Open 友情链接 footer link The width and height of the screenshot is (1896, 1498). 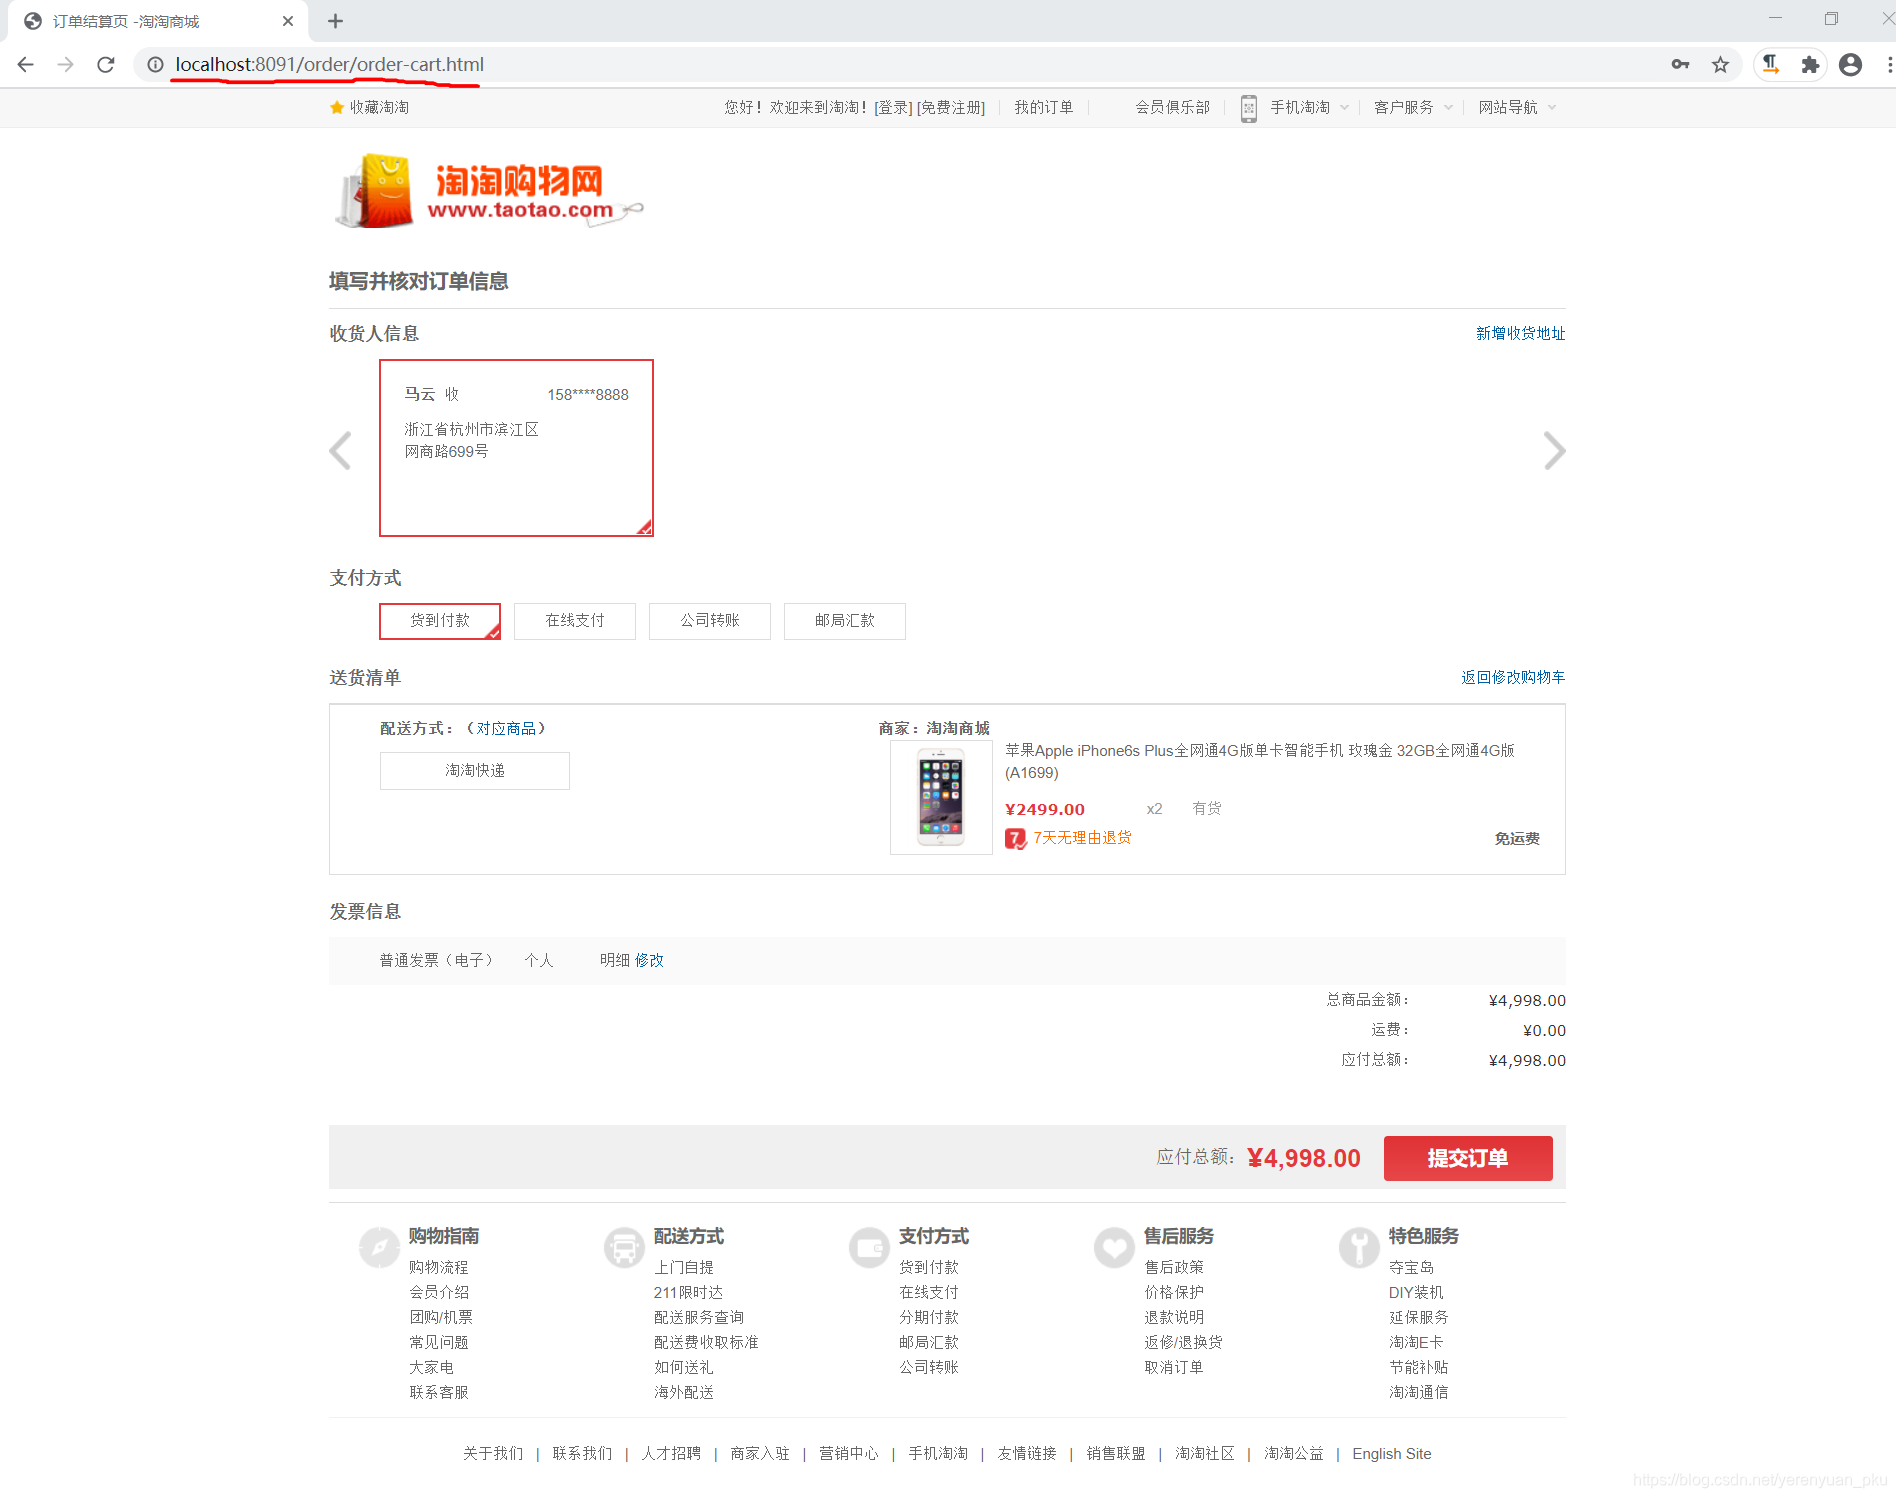pyautogui.click(x=1027, y=1453)
